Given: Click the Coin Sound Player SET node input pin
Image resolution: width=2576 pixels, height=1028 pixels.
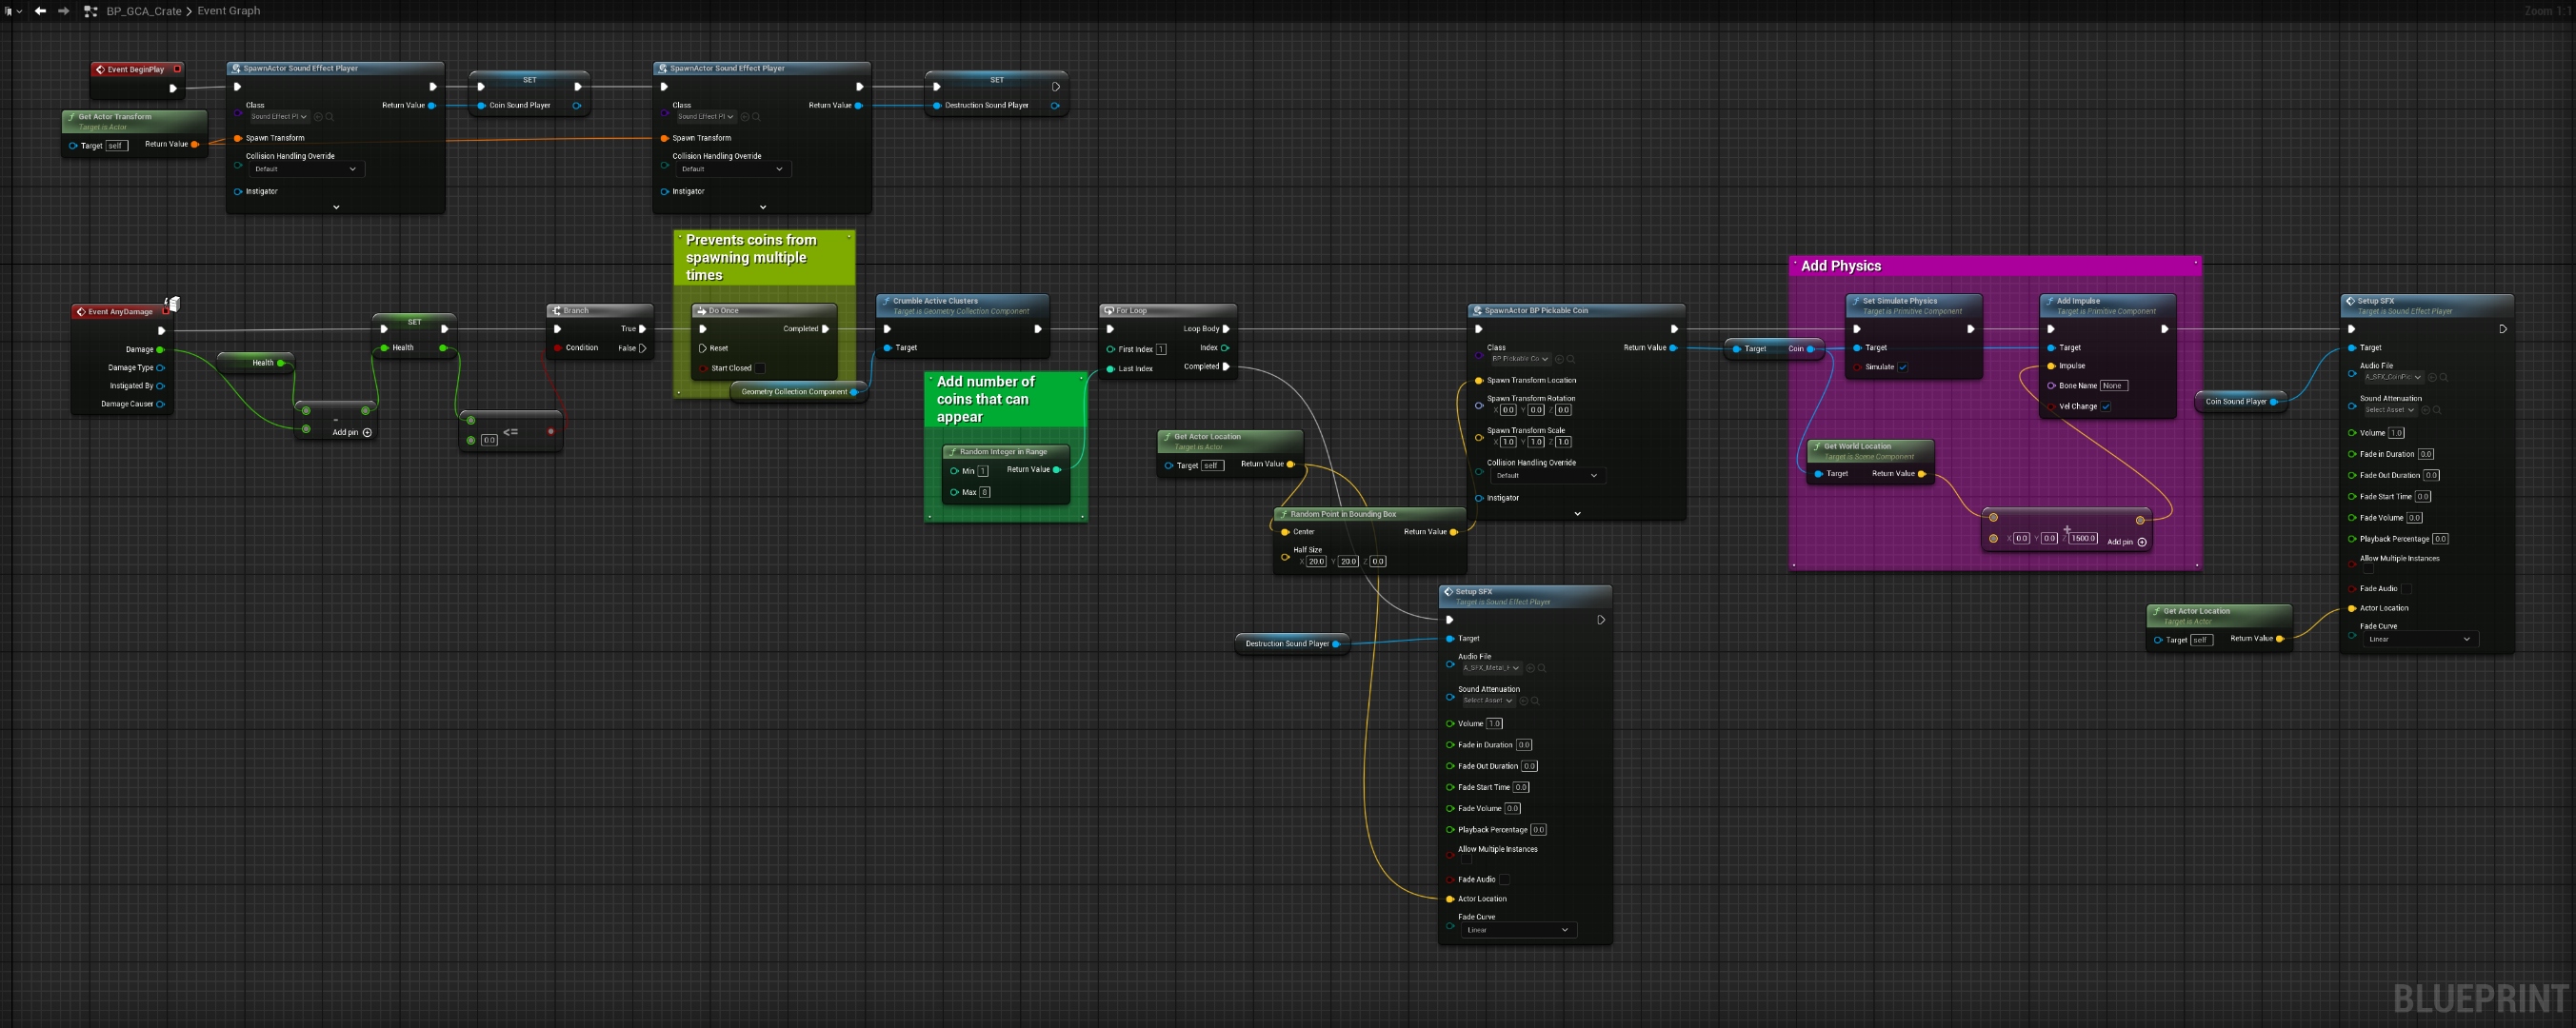Looking at the screenshot, I should (482, 105).
